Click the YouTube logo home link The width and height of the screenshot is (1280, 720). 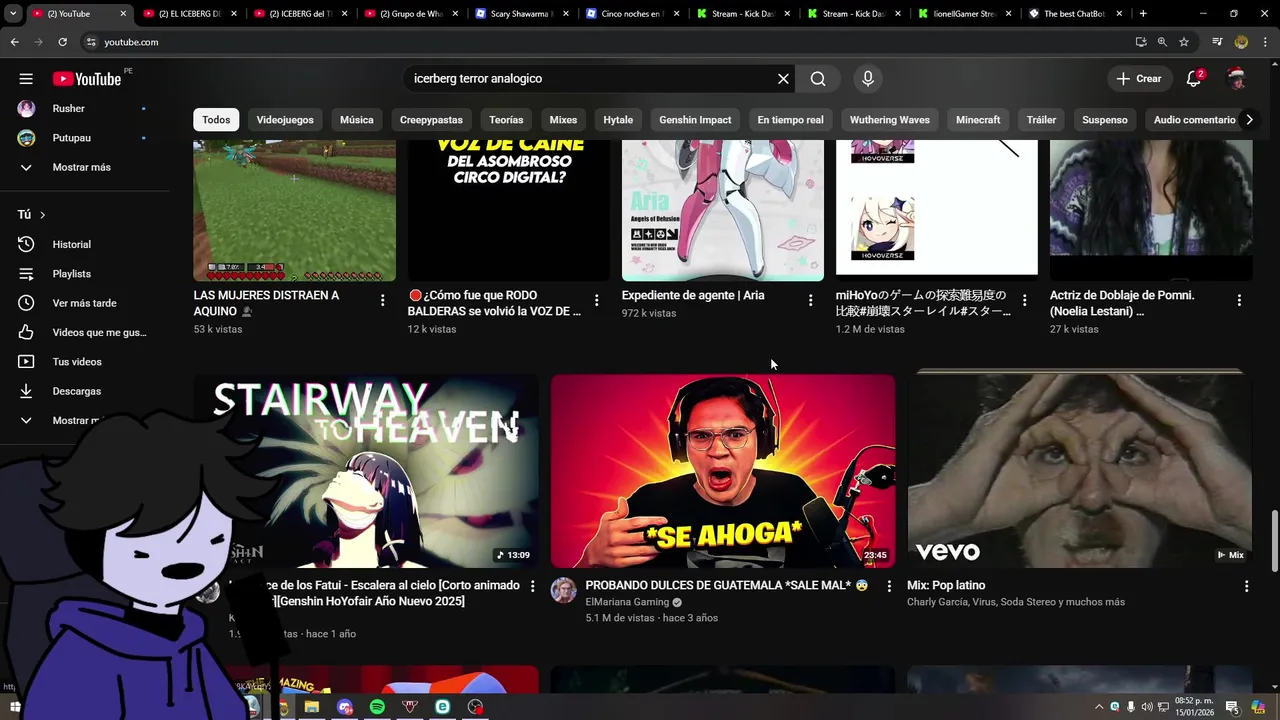(x=87, y=79)
